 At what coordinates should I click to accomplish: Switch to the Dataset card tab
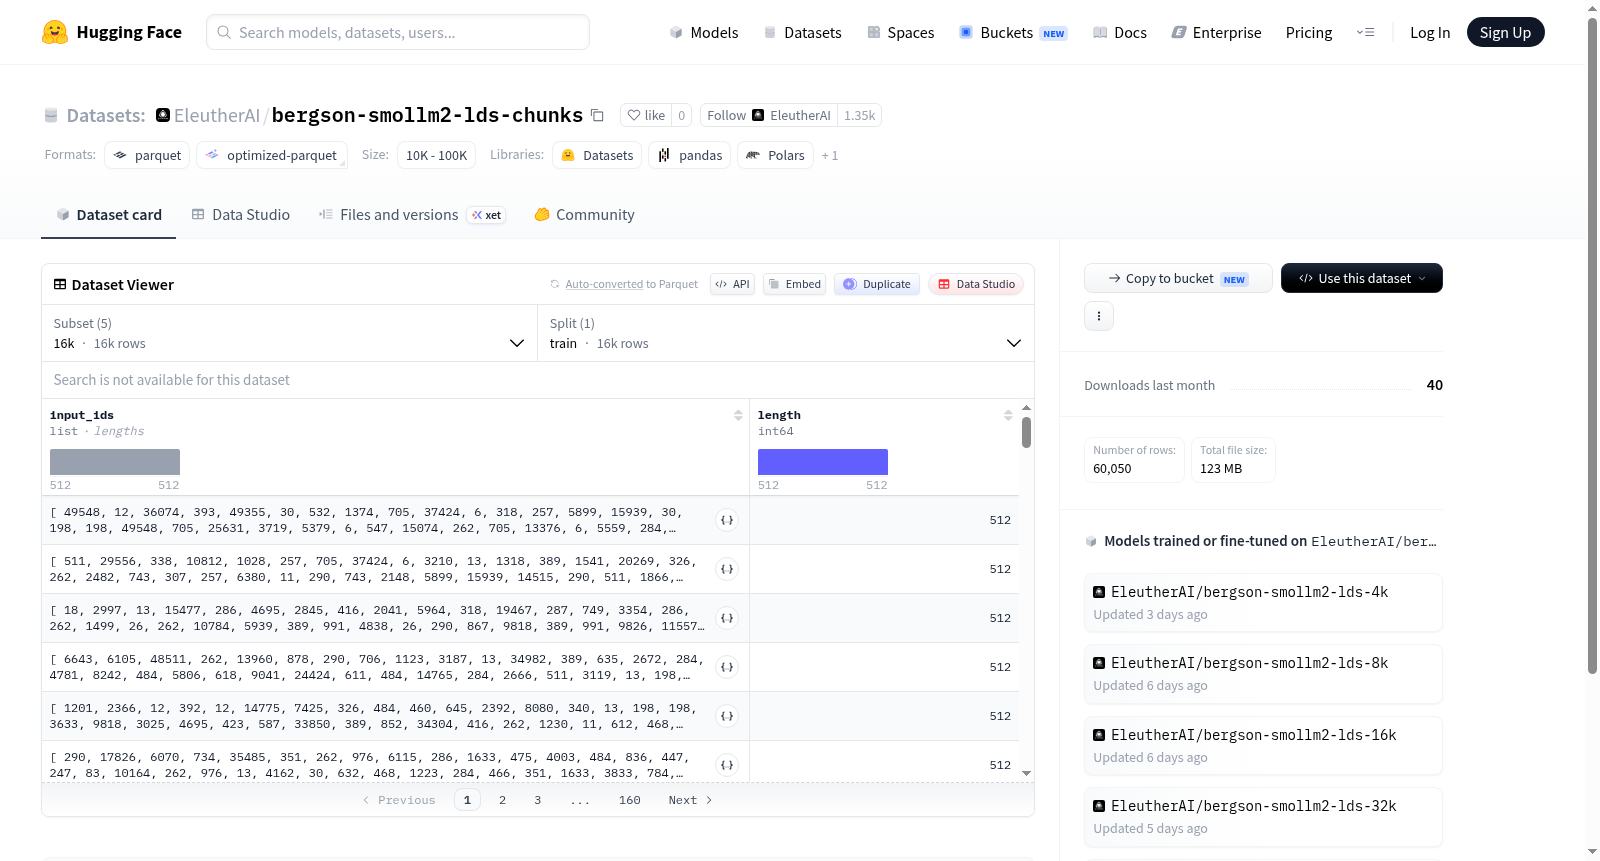pyautogui.click(x=108, y=215)
